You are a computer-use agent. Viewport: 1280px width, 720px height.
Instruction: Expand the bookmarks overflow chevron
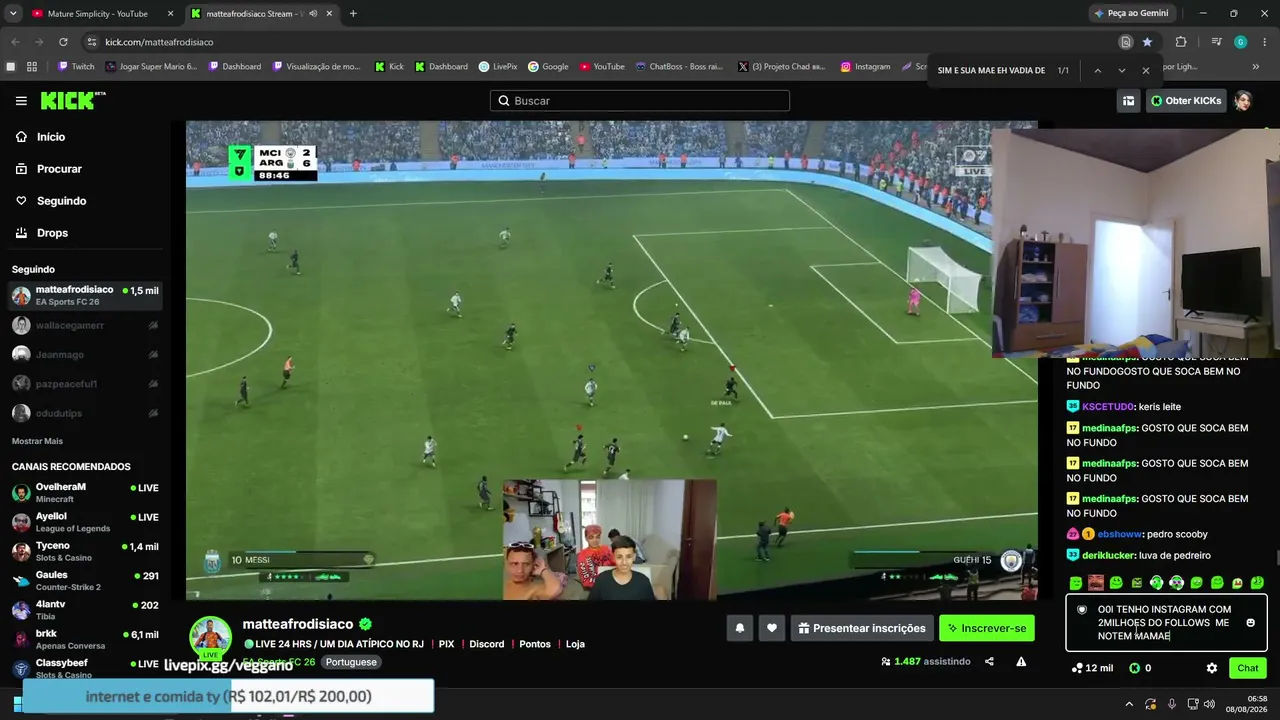pos(1256,67)
